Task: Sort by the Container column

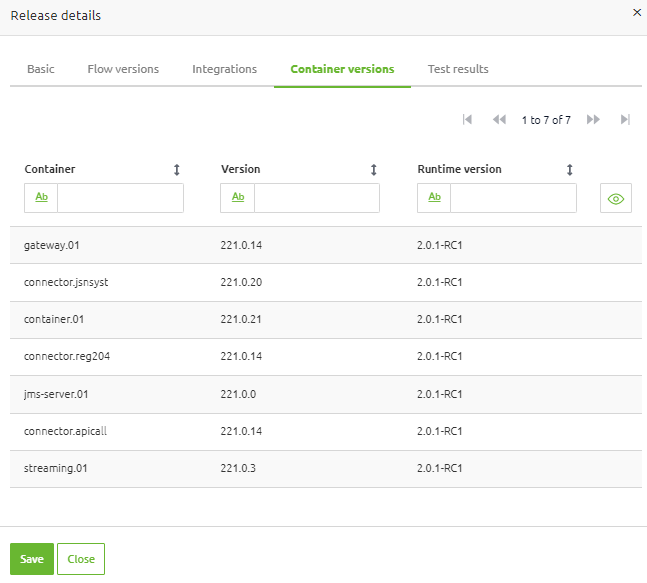Action: 177,170
